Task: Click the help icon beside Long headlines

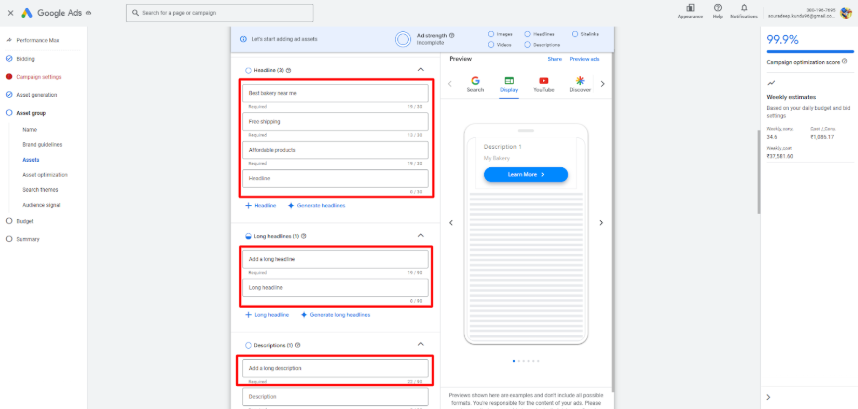Action: tap(303, 236)
